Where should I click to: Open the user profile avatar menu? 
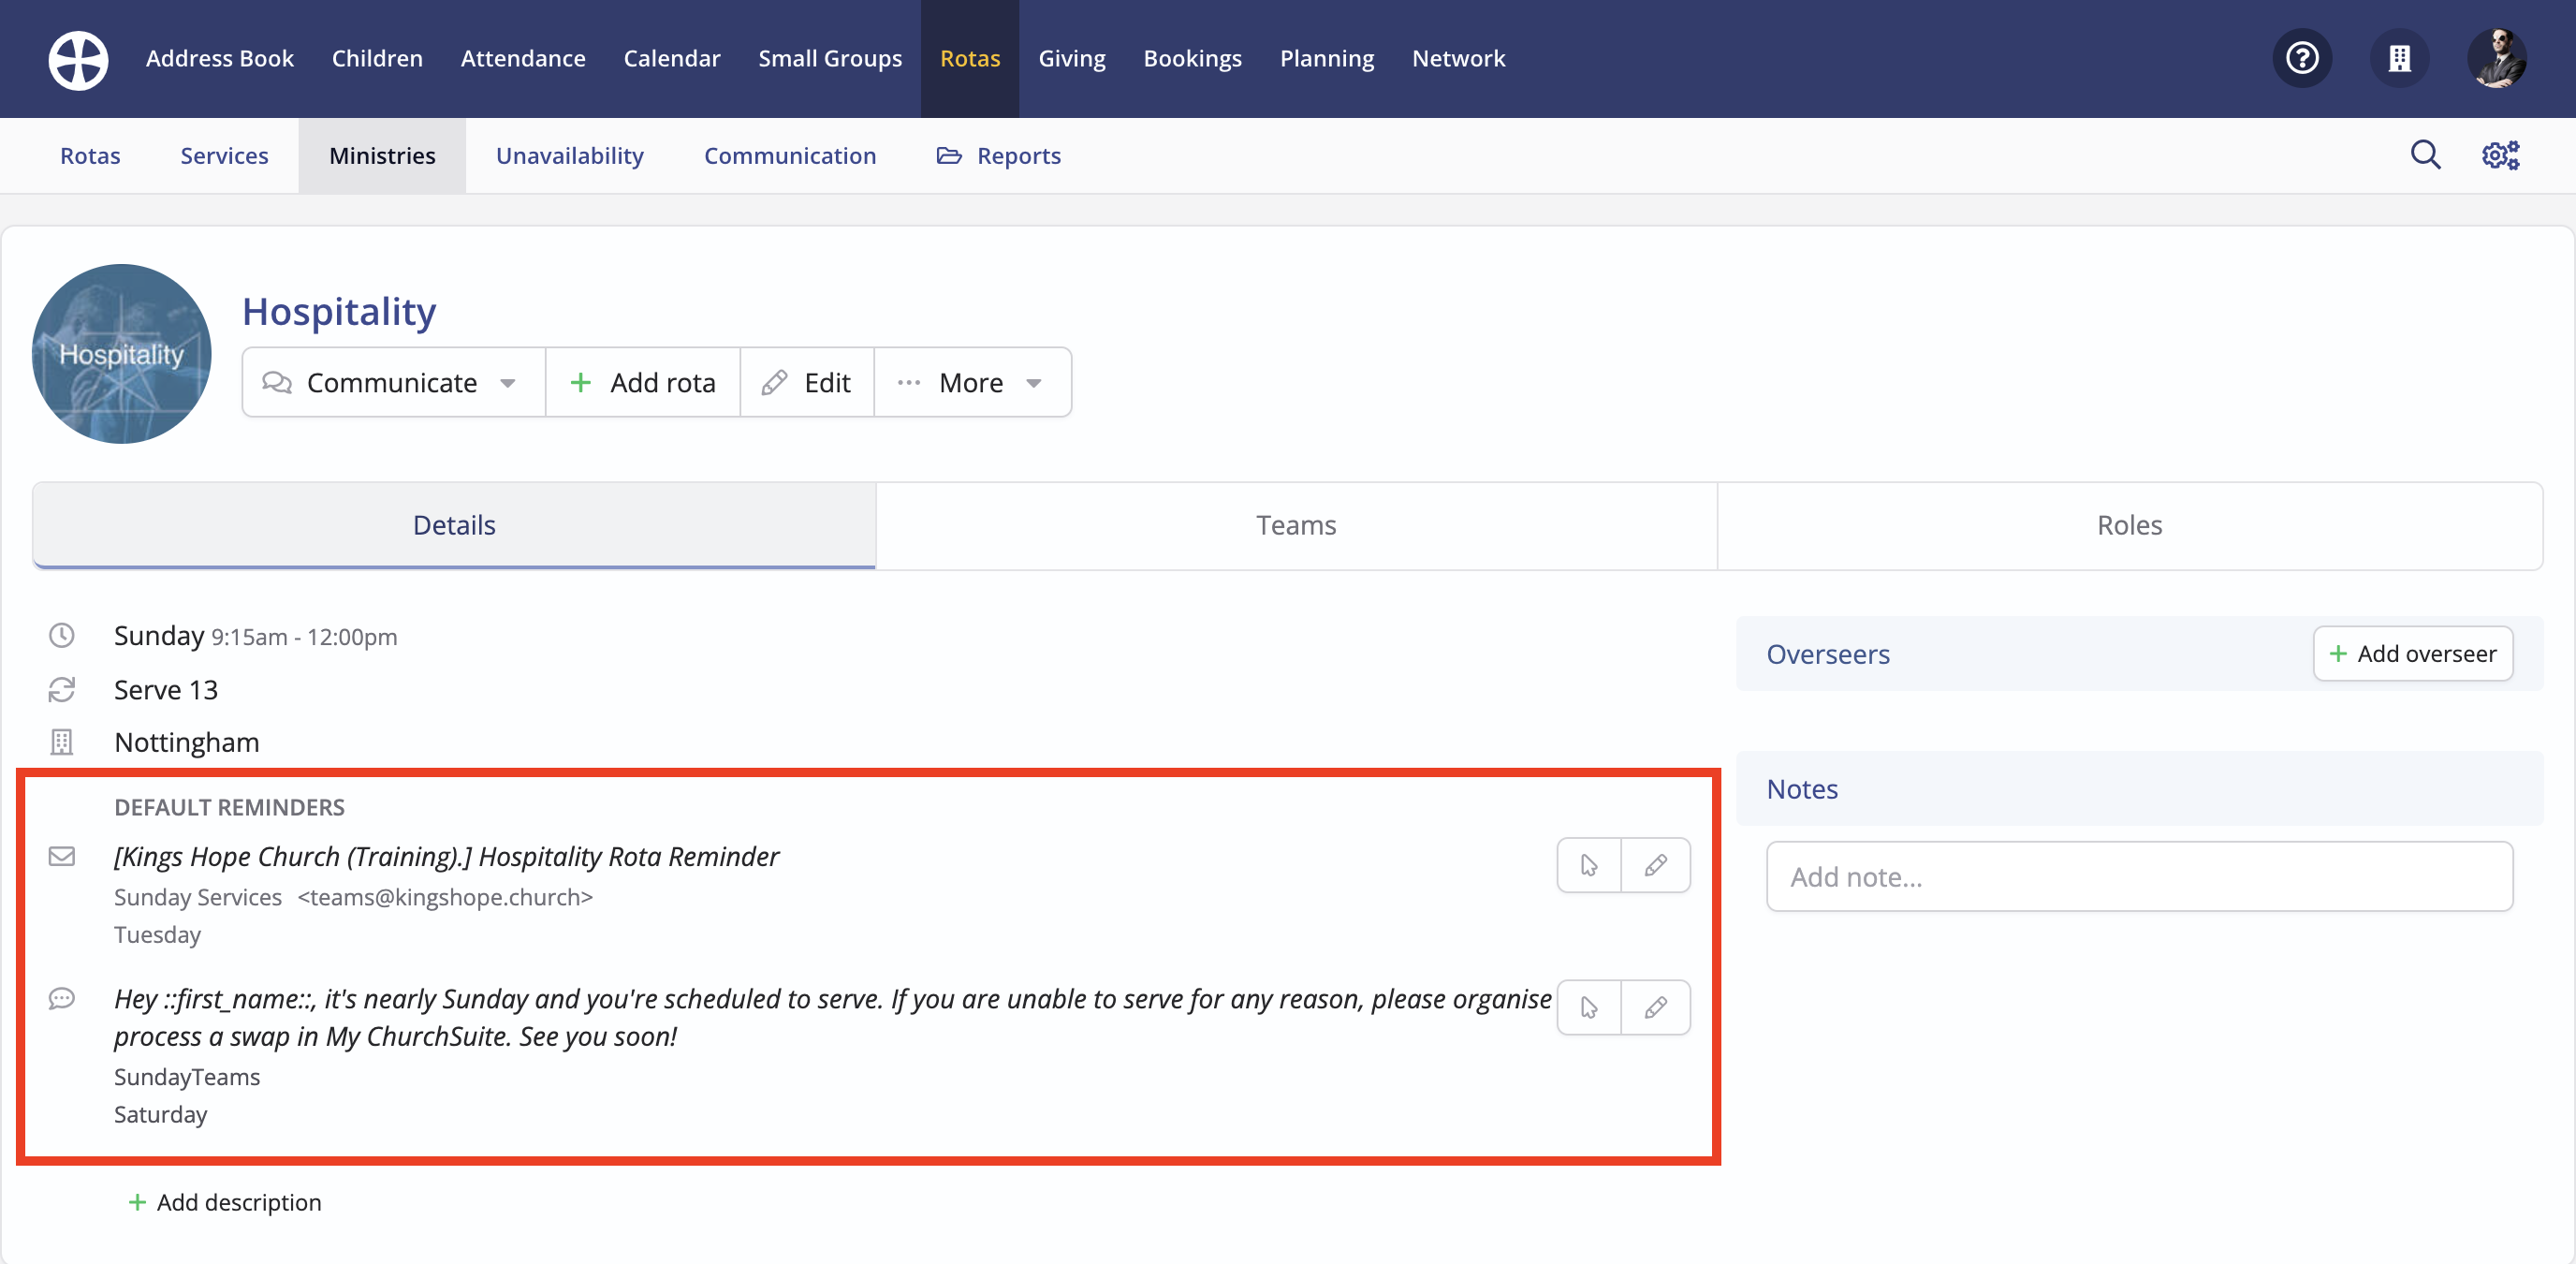click(2496, 58)
